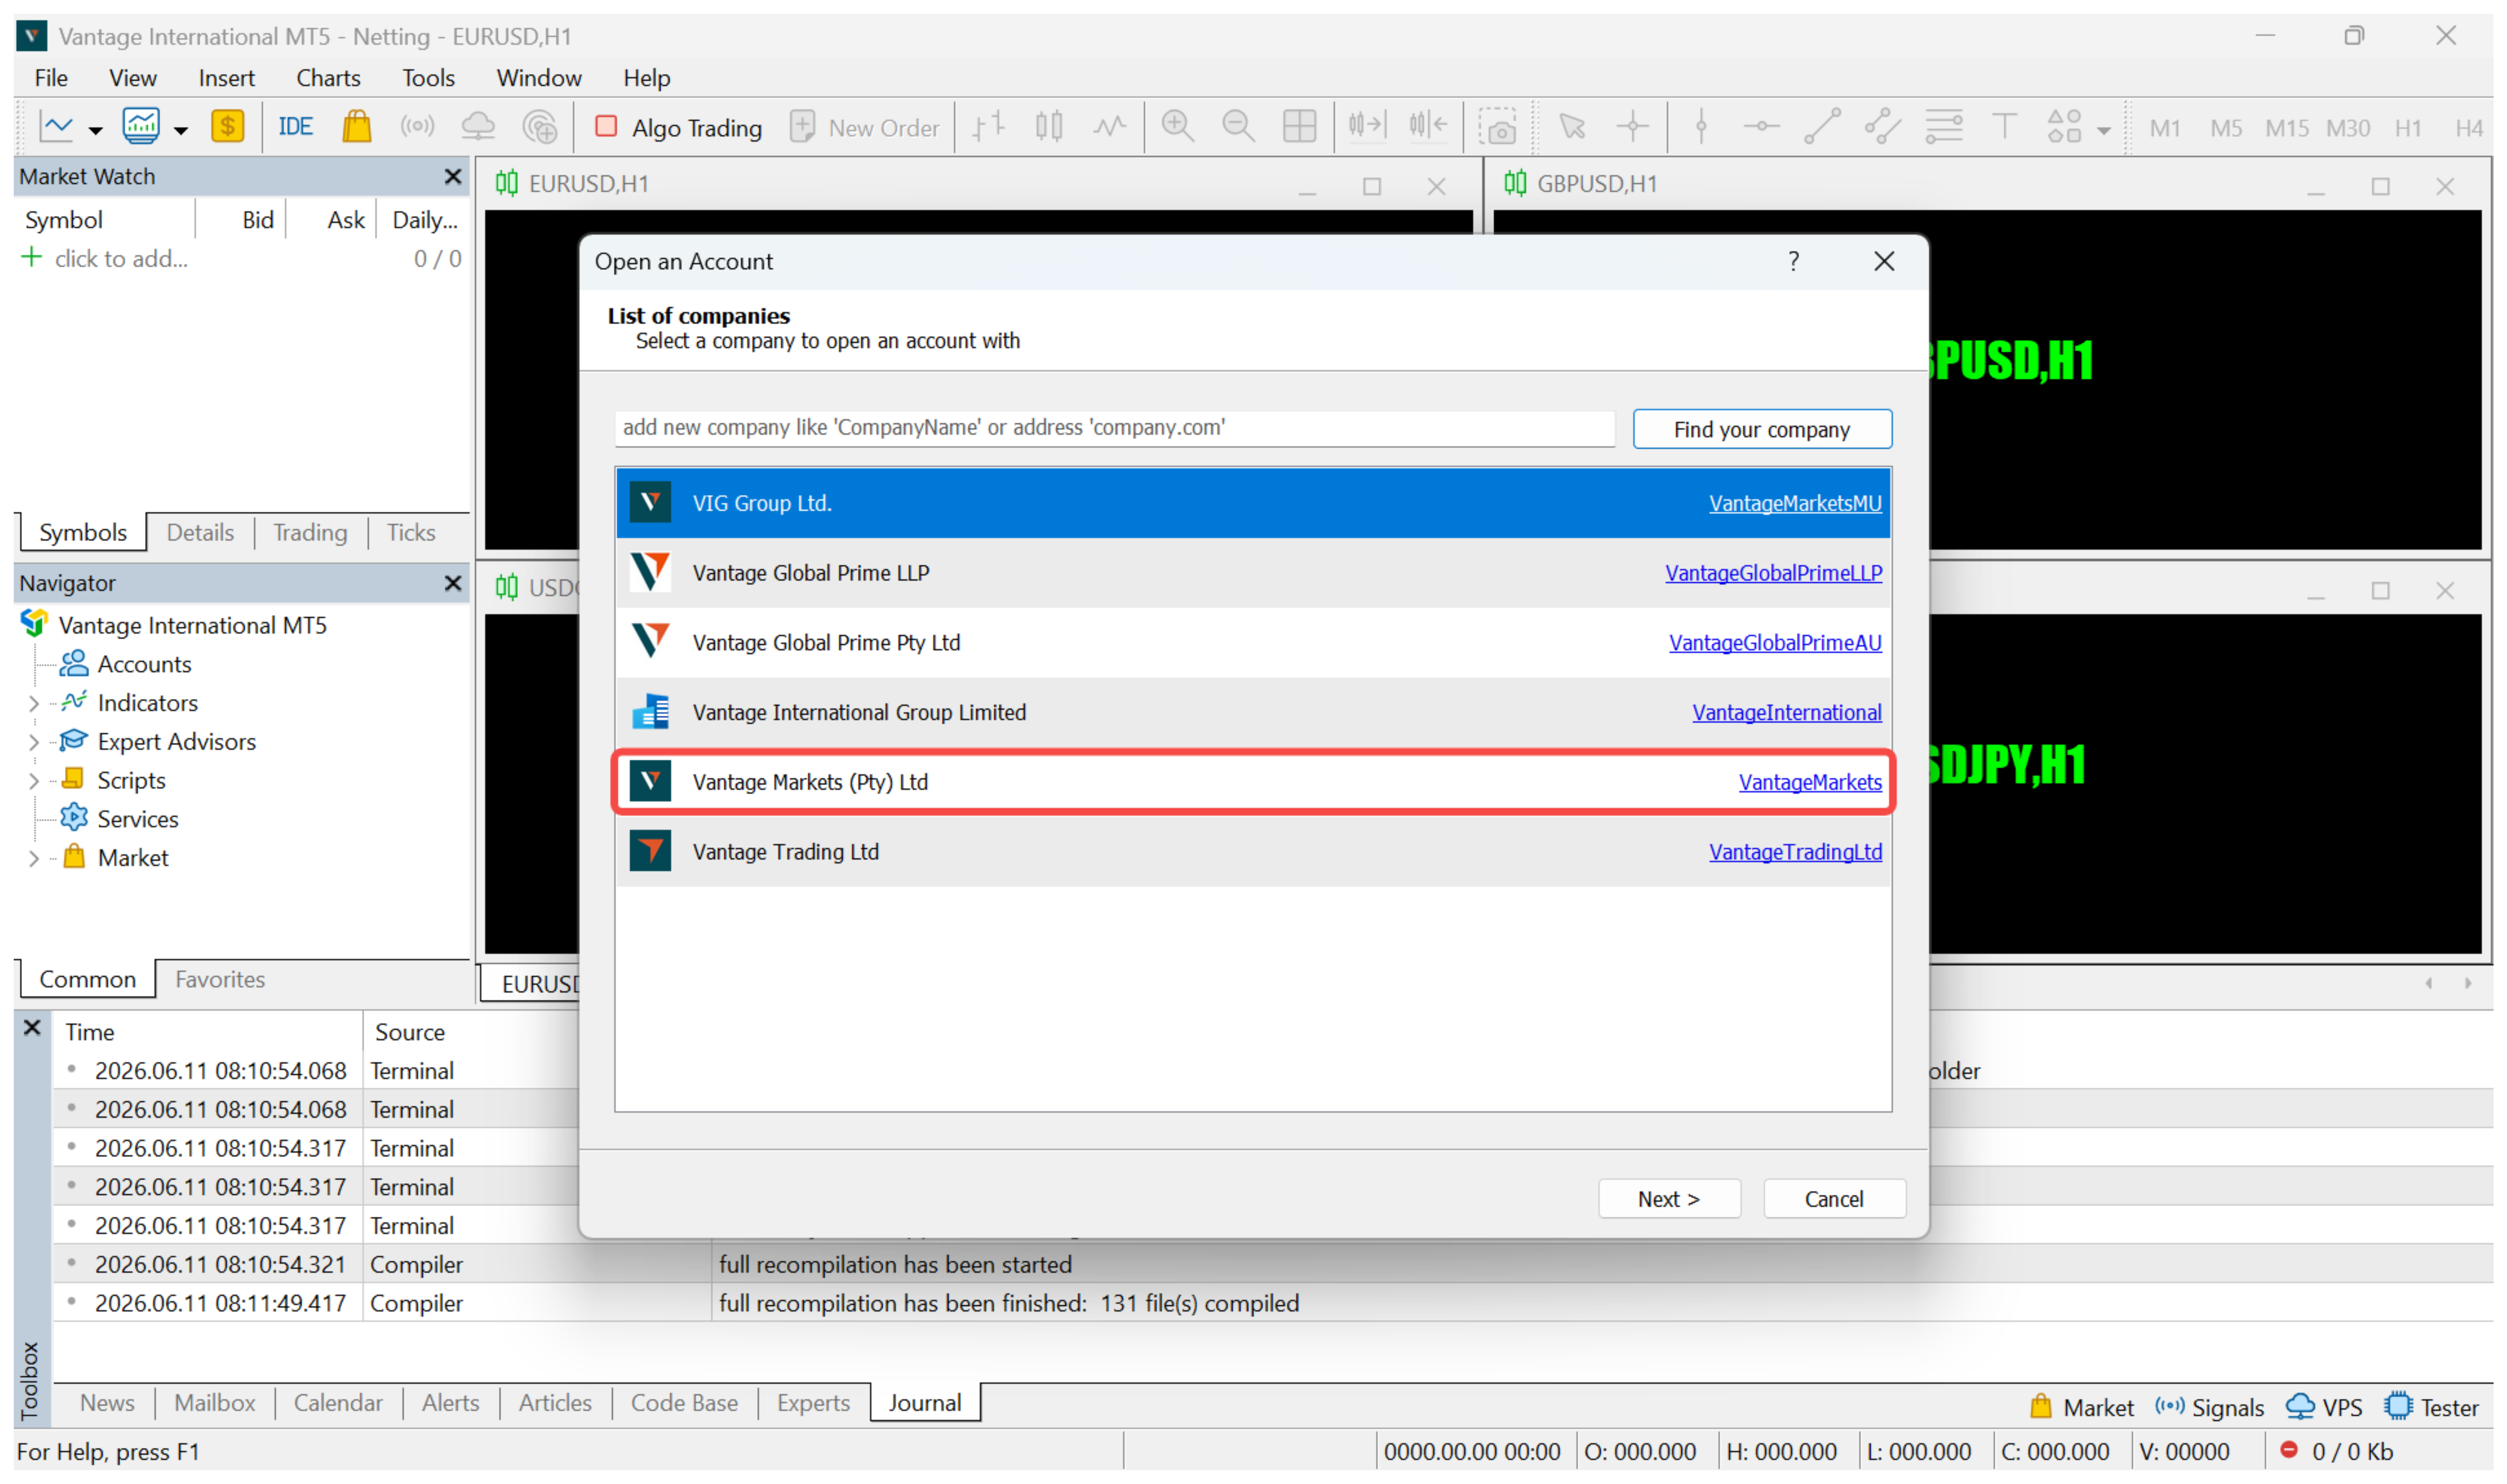2507x1484 pixels.
Task: Click the company search input field
Action: (1115, 428)
